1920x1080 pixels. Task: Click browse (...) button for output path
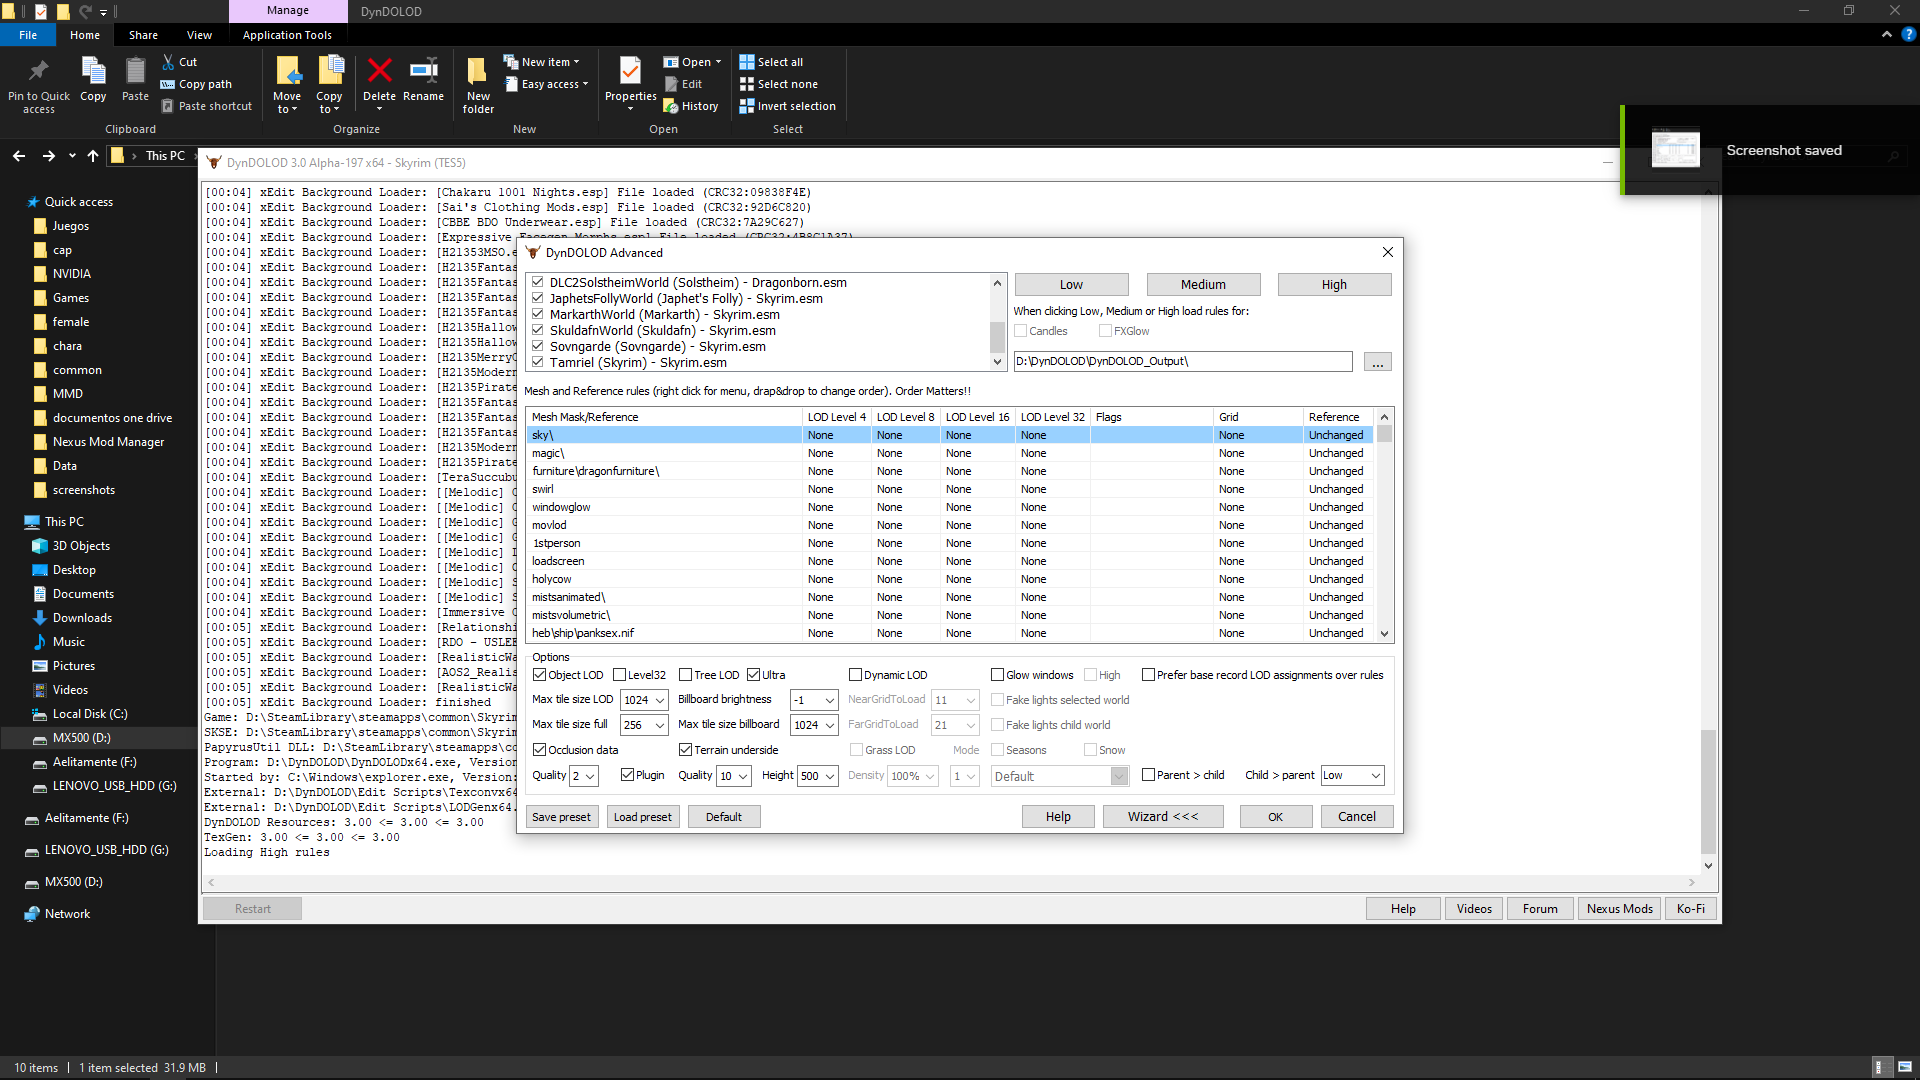[1377, 362]
